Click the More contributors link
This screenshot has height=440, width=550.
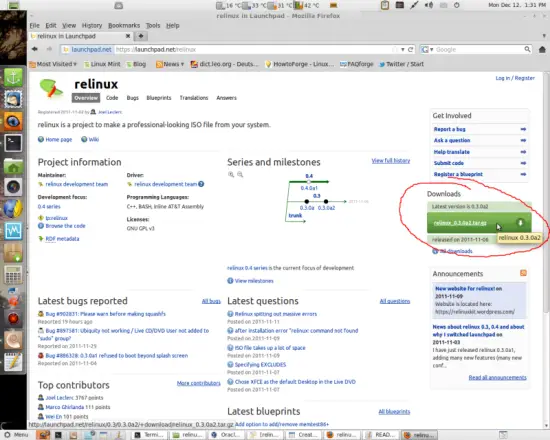click(x=199, y=383)
